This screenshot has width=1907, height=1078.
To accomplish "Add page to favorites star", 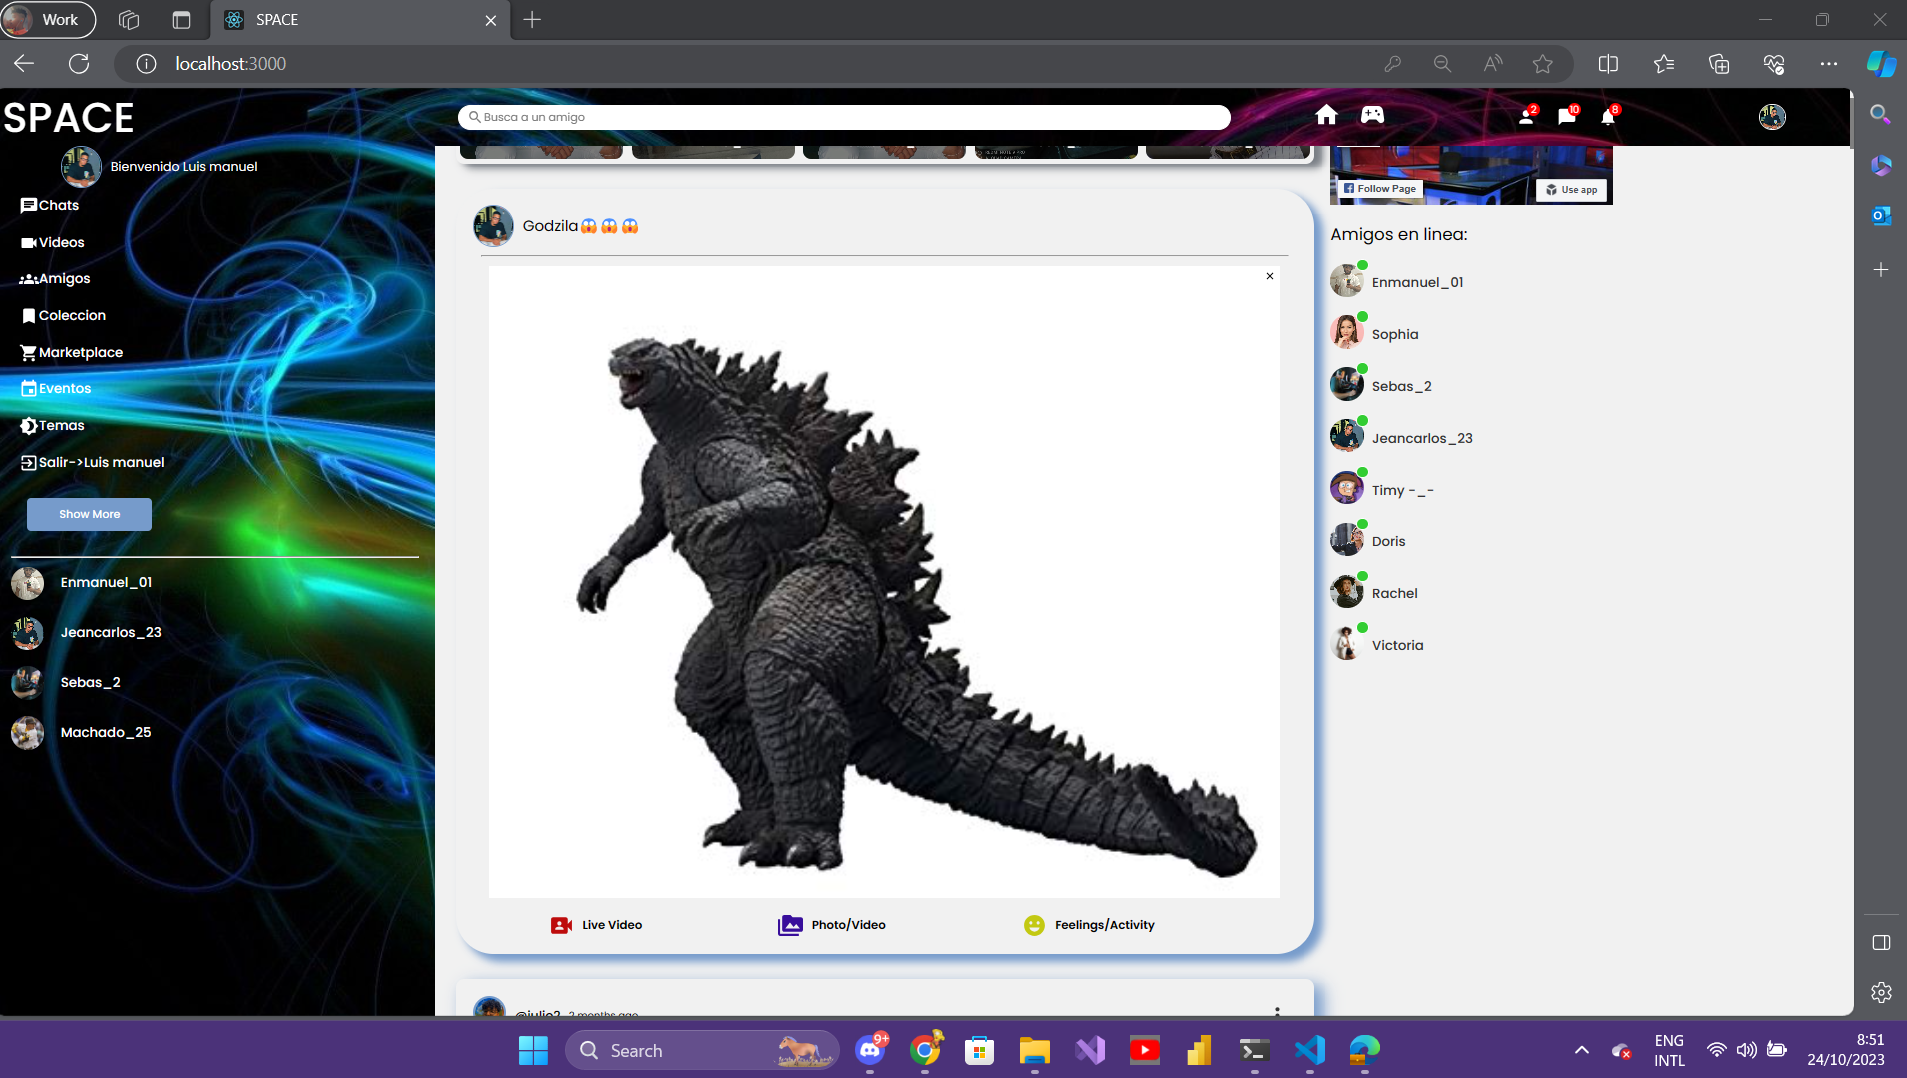I will pos(1543,63).
